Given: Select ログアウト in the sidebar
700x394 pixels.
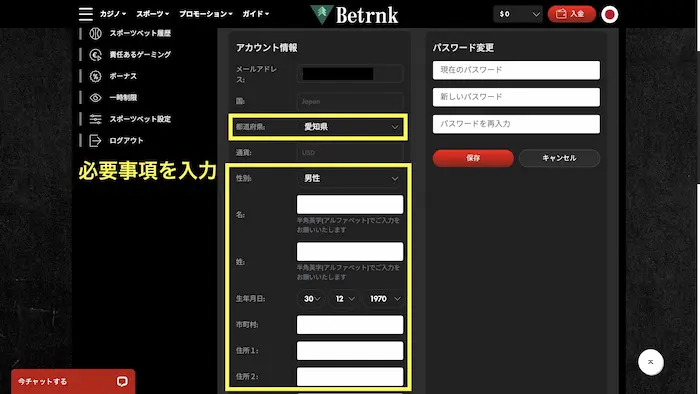Looking at the screenshot, I should point(126,141).
